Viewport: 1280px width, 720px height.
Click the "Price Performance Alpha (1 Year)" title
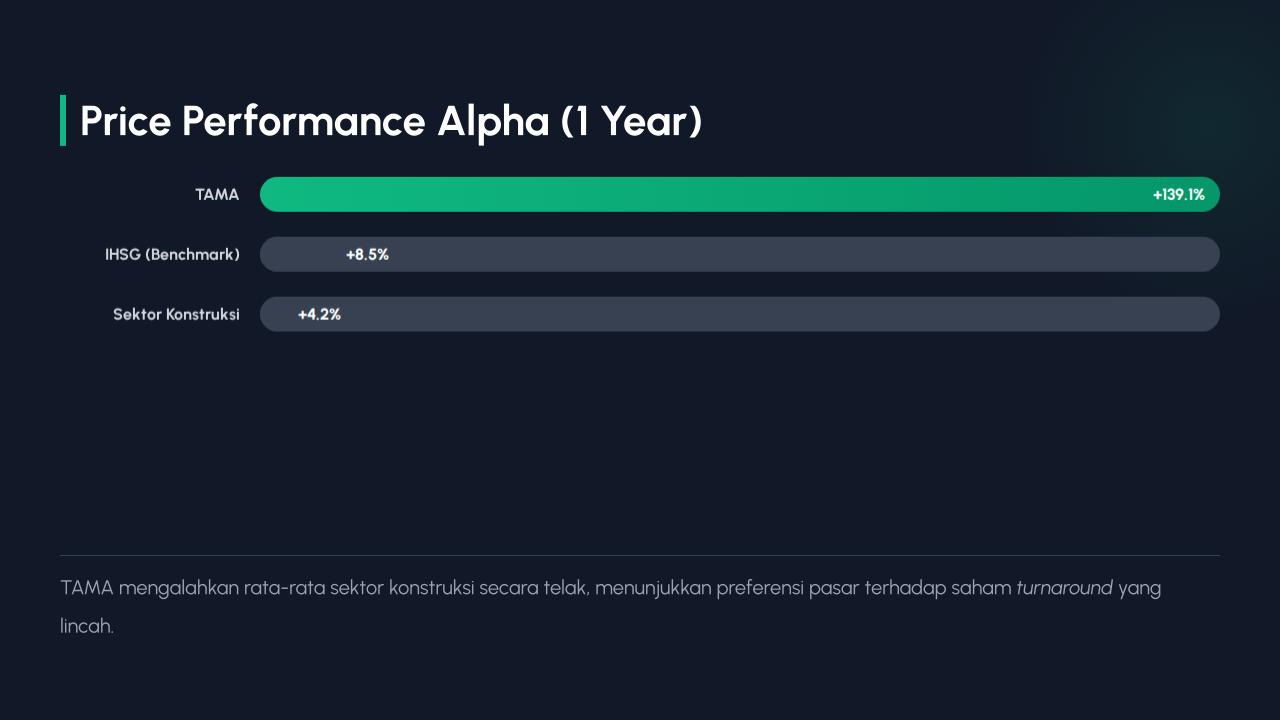click(x=391, y=121)
